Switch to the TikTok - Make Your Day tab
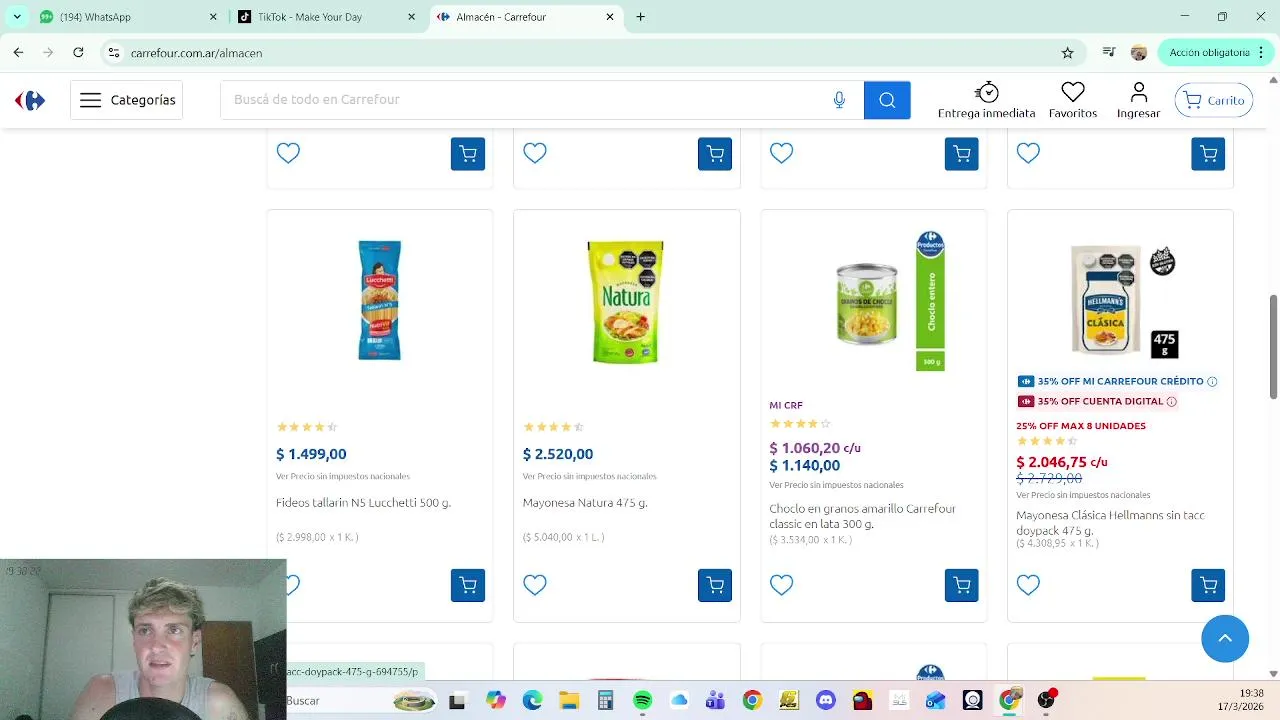1280x720 pixels. (x=325, y=17)
